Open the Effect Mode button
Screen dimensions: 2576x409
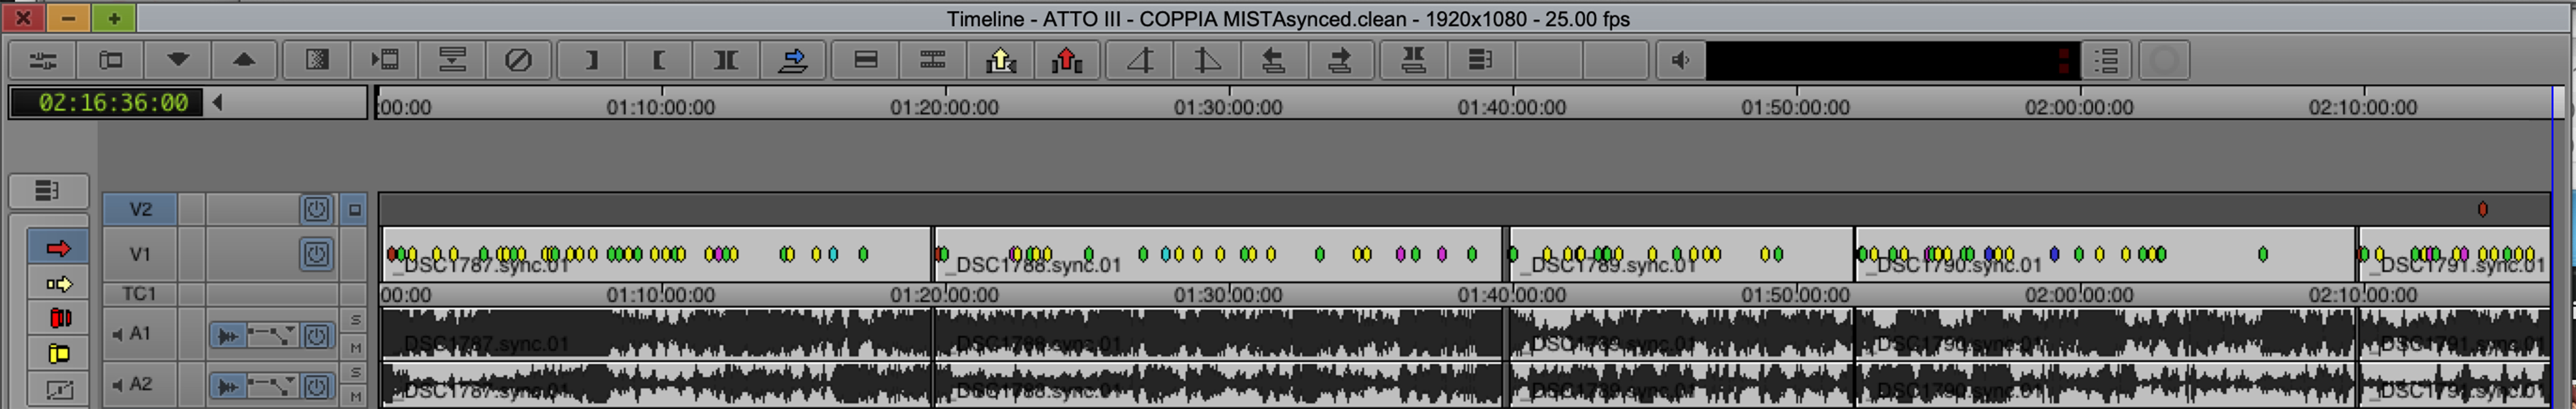(317, 60)
